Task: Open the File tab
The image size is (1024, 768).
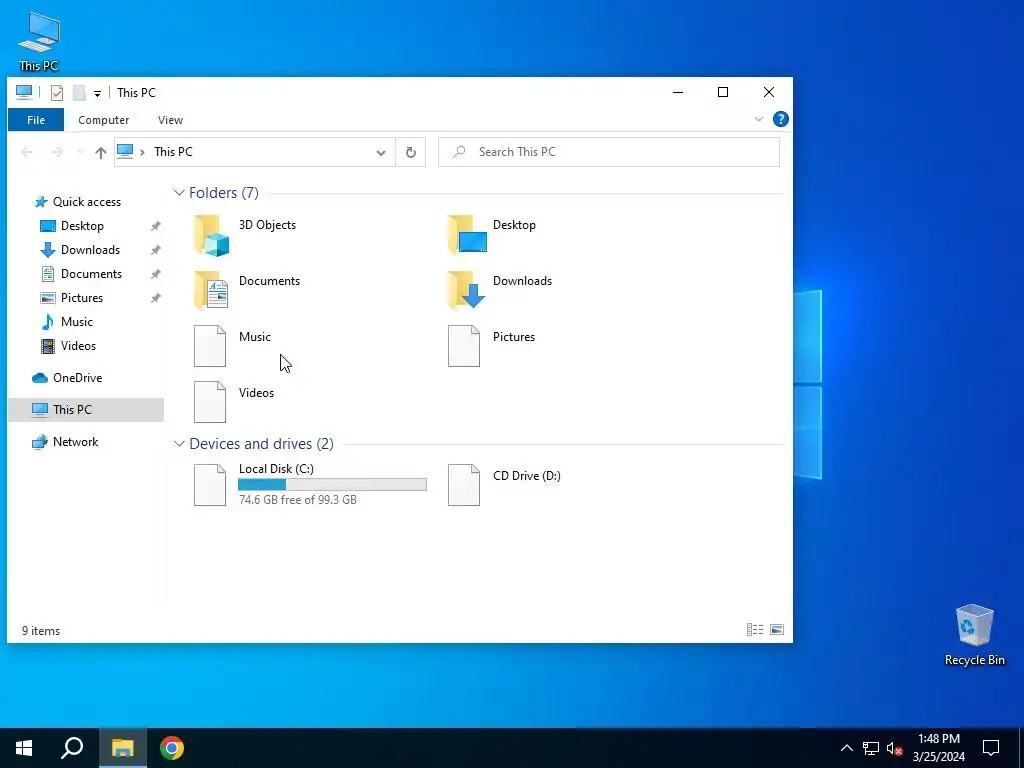Action: pos(36,120)
